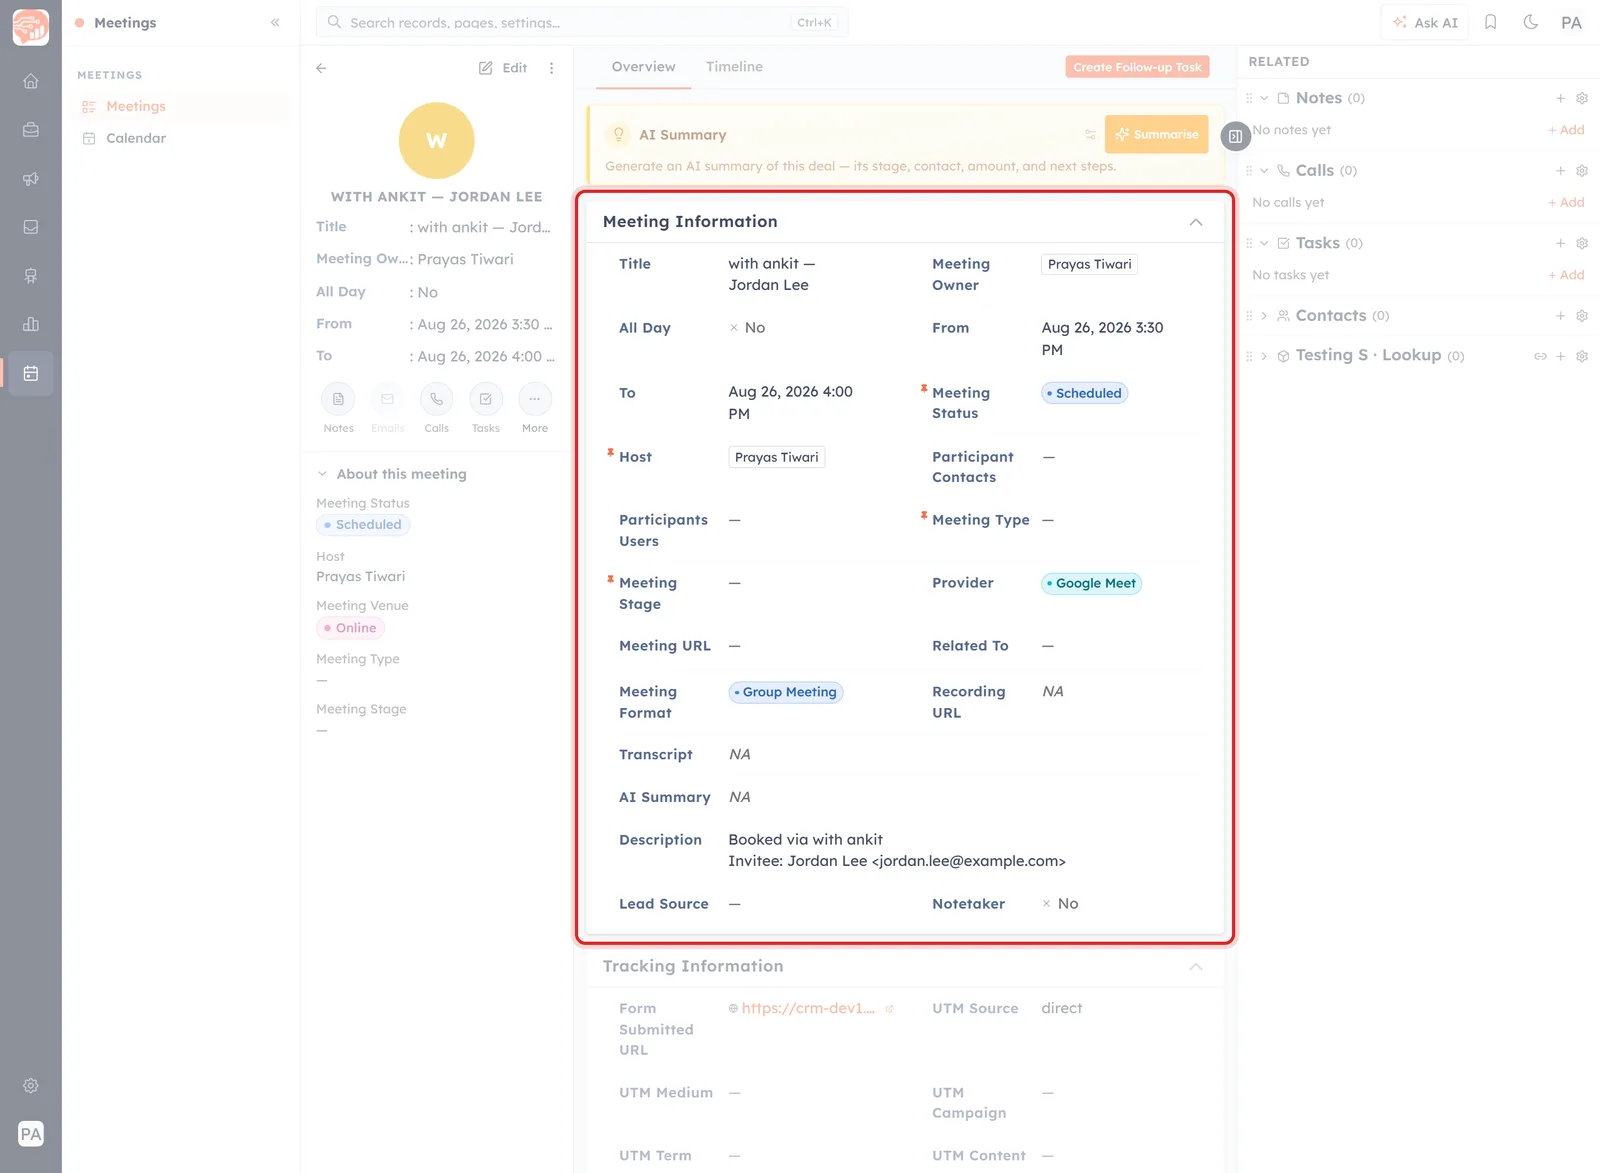Collapse About this meeting section

[322, 474]
